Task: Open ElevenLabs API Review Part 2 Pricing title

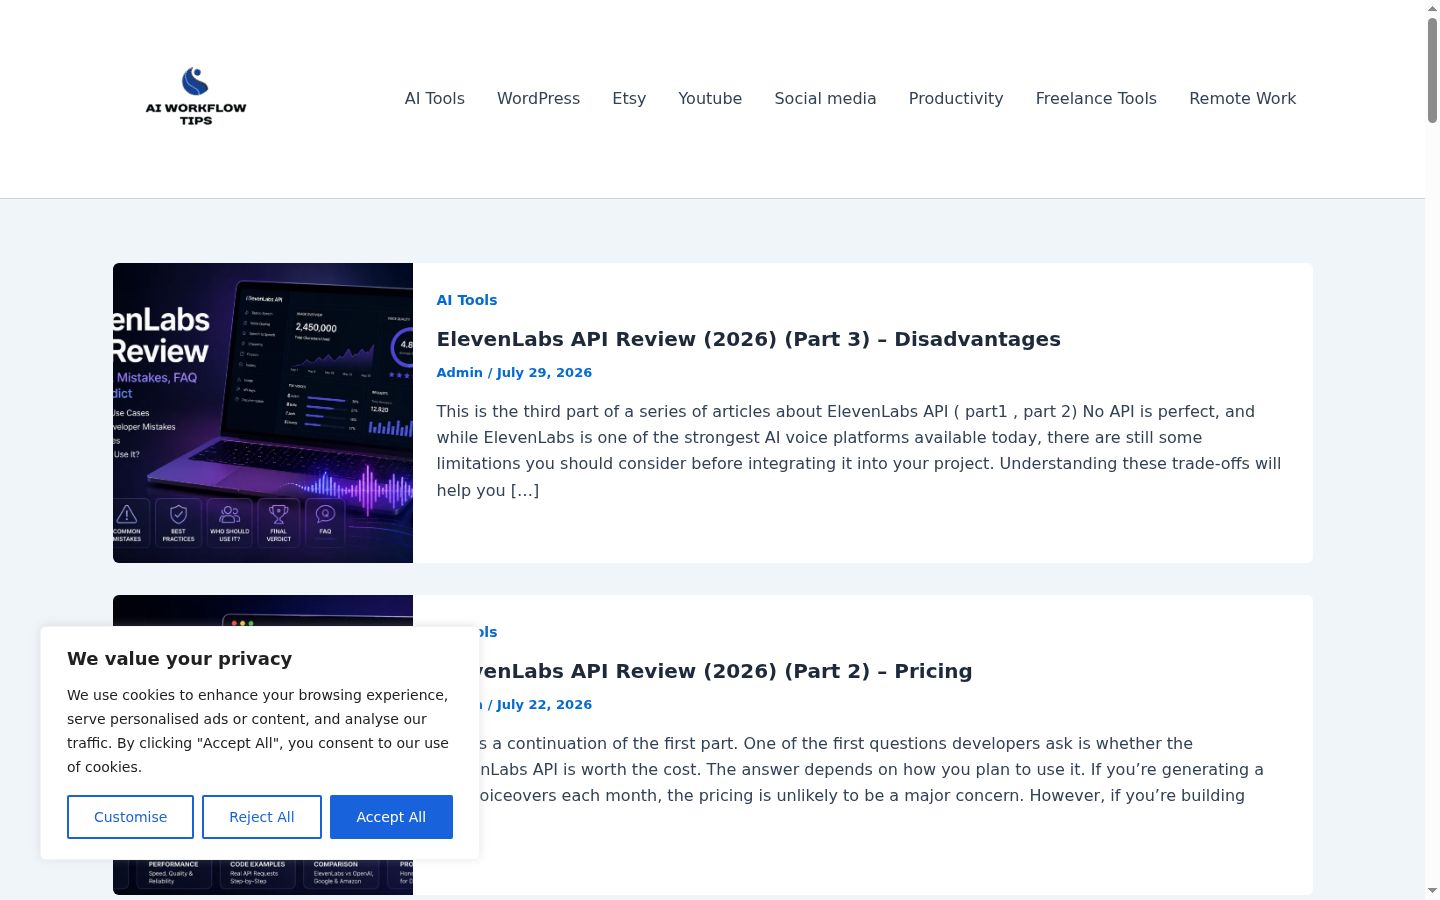Action: coord(726,671)
